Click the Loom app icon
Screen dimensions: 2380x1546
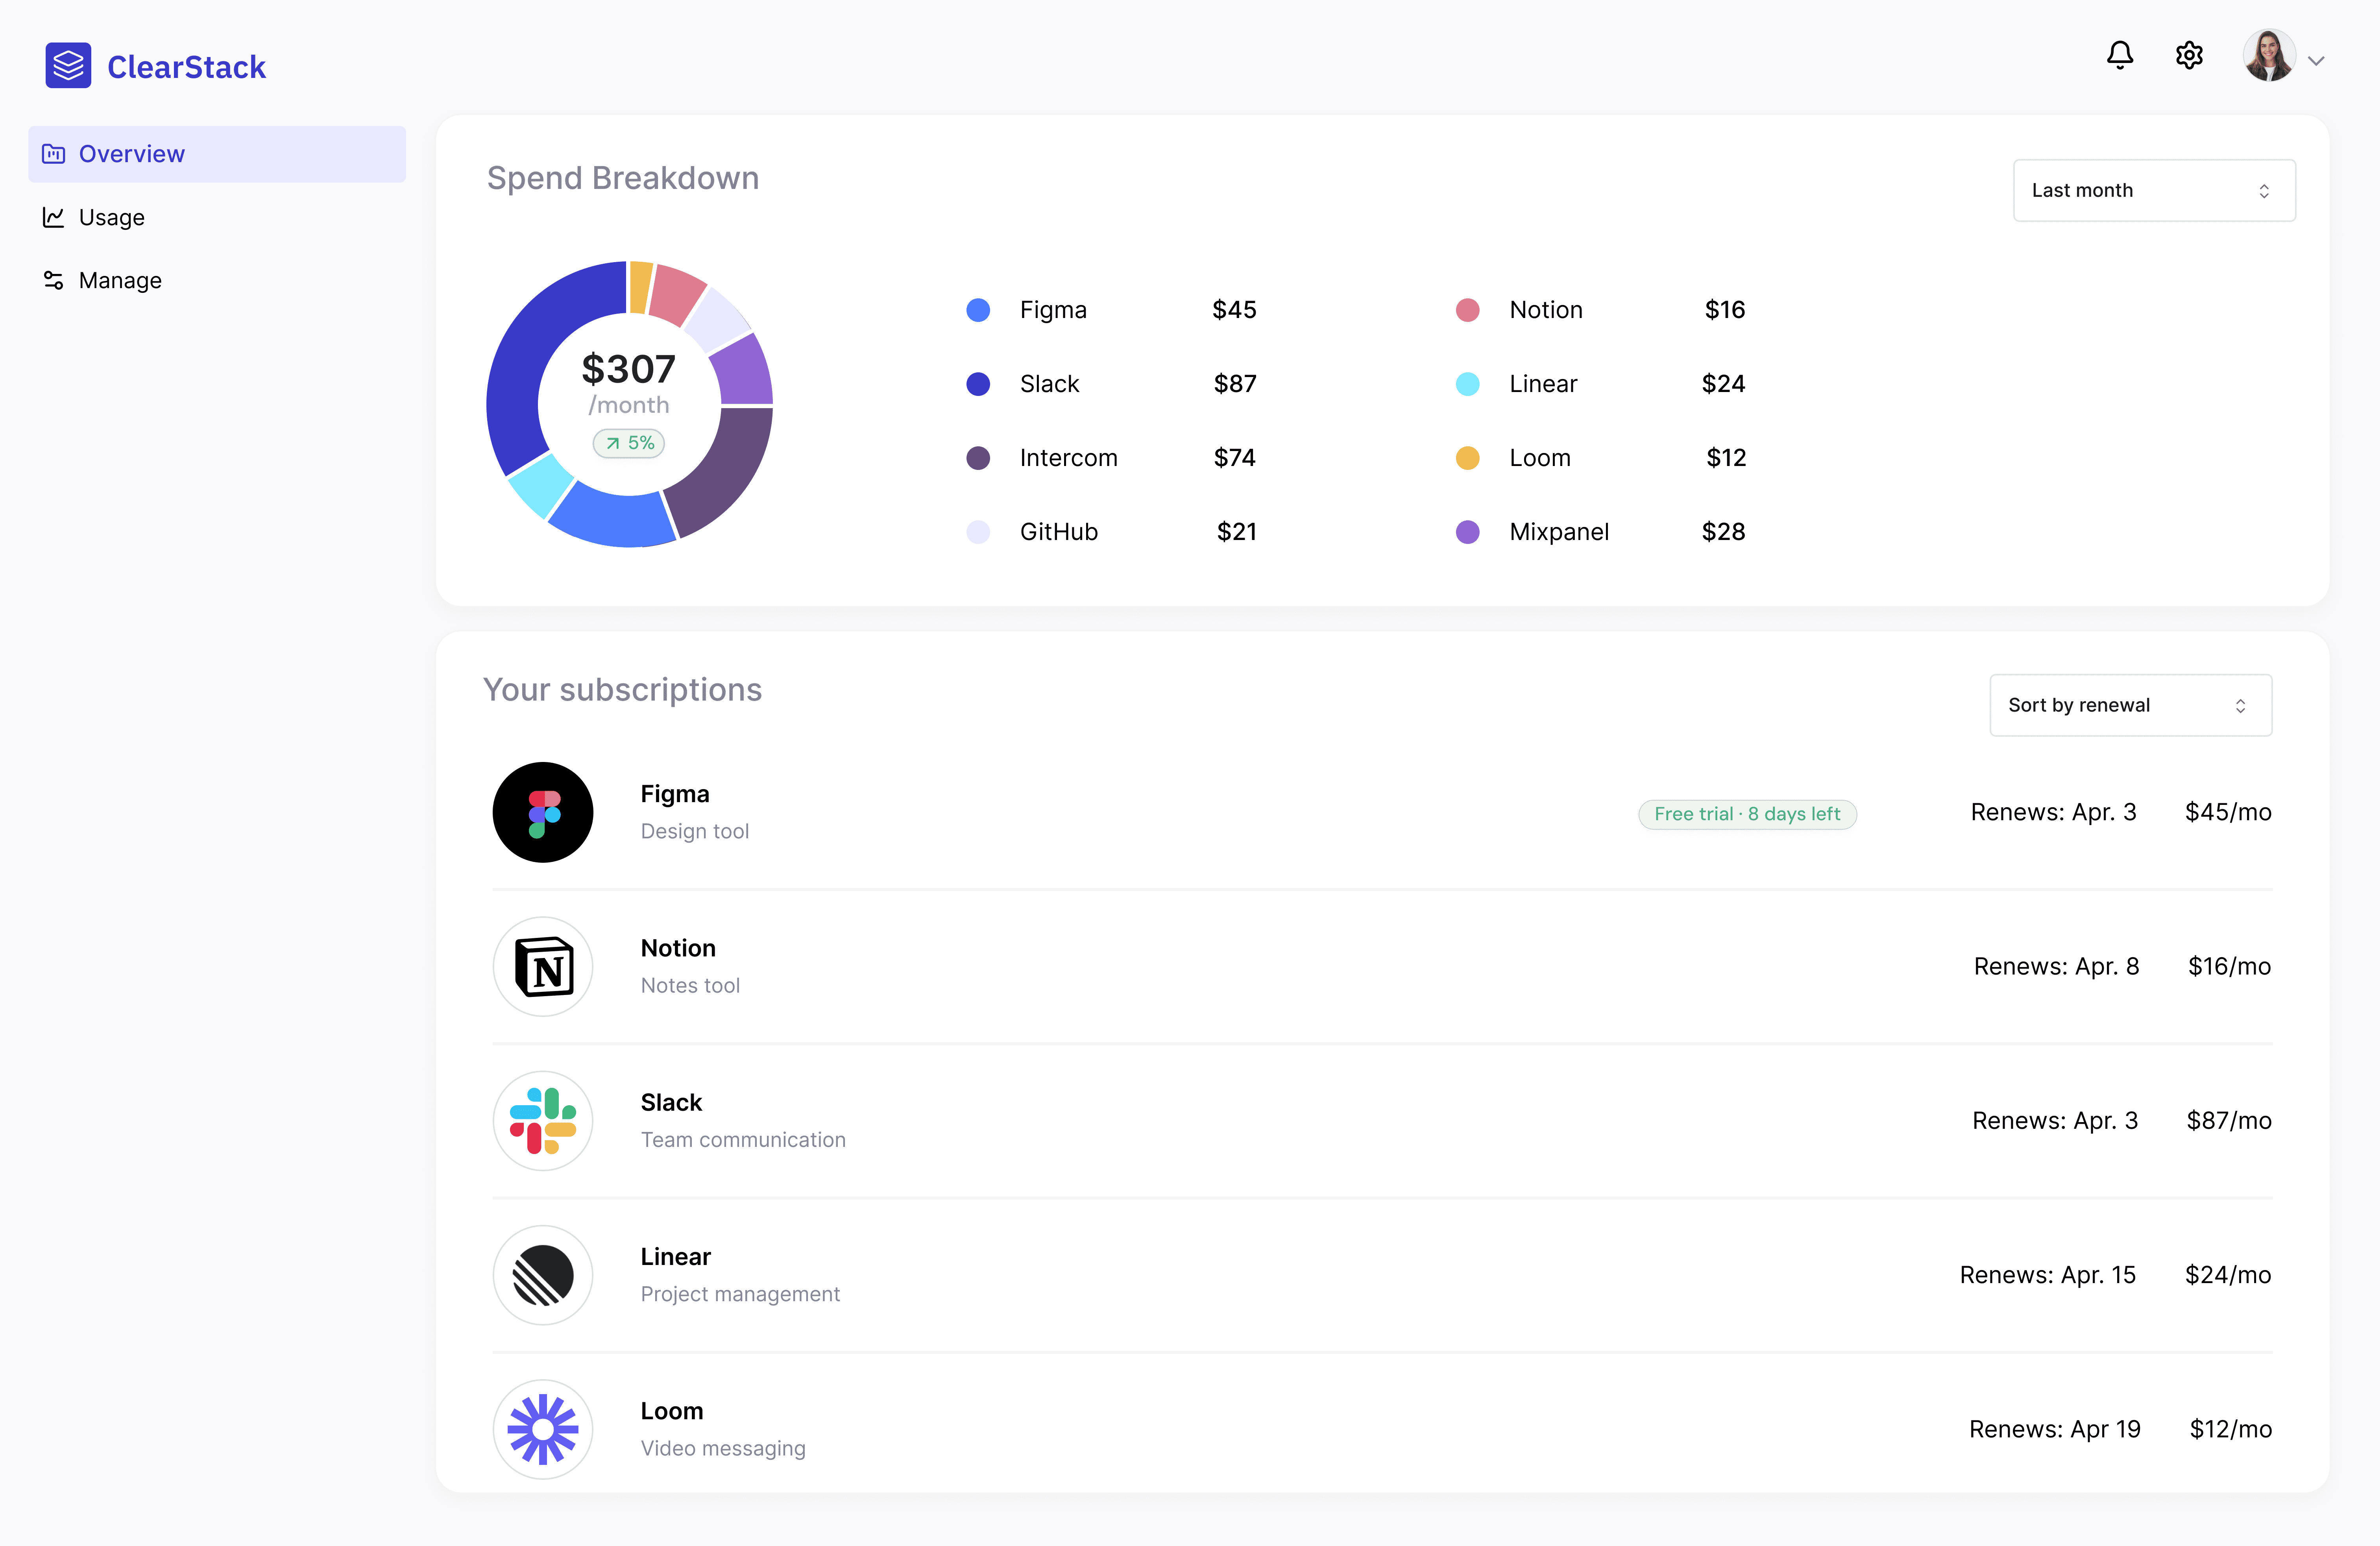(543, 1429)
